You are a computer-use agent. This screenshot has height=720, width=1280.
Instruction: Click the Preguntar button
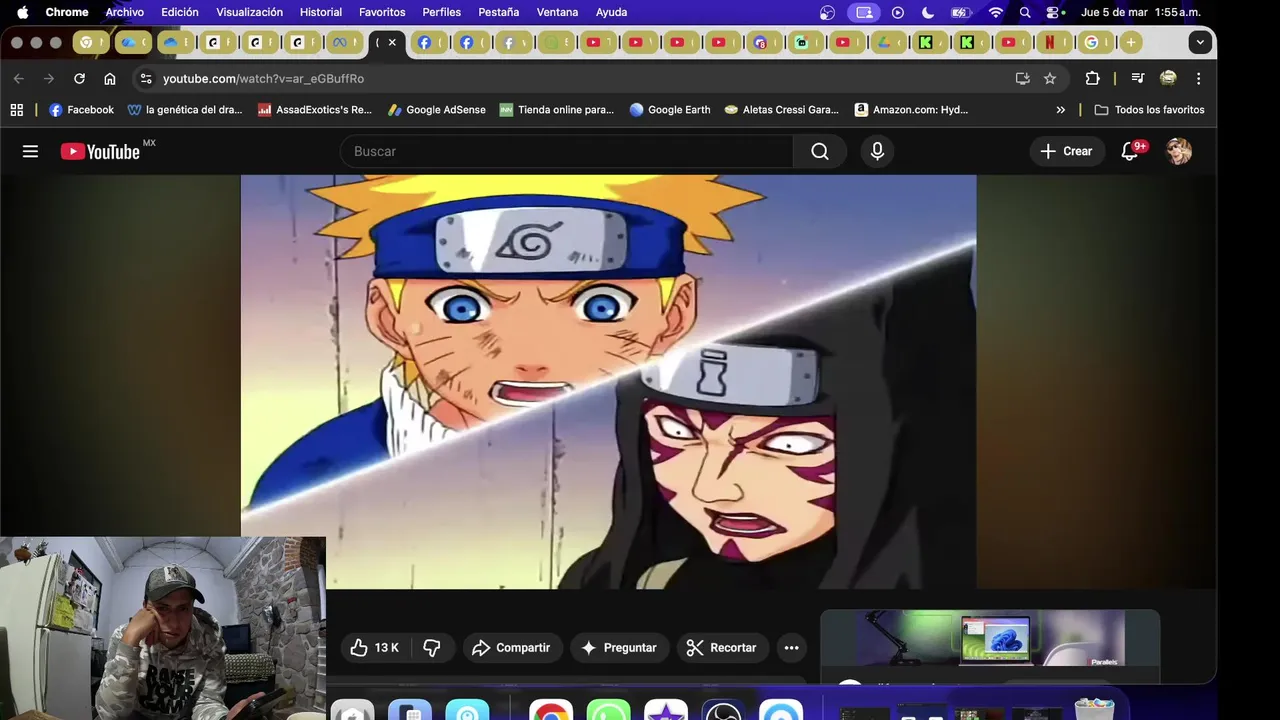[619, 648]
